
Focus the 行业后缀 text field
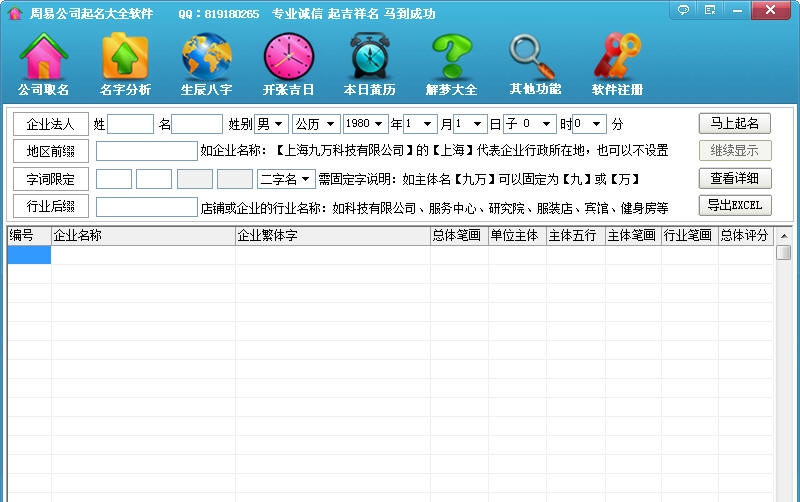click(147, 207)
